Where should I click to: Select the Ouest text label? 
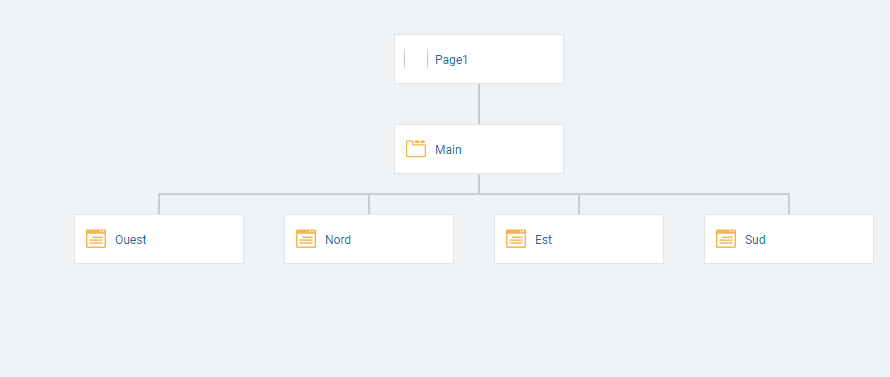coord(131,240)
